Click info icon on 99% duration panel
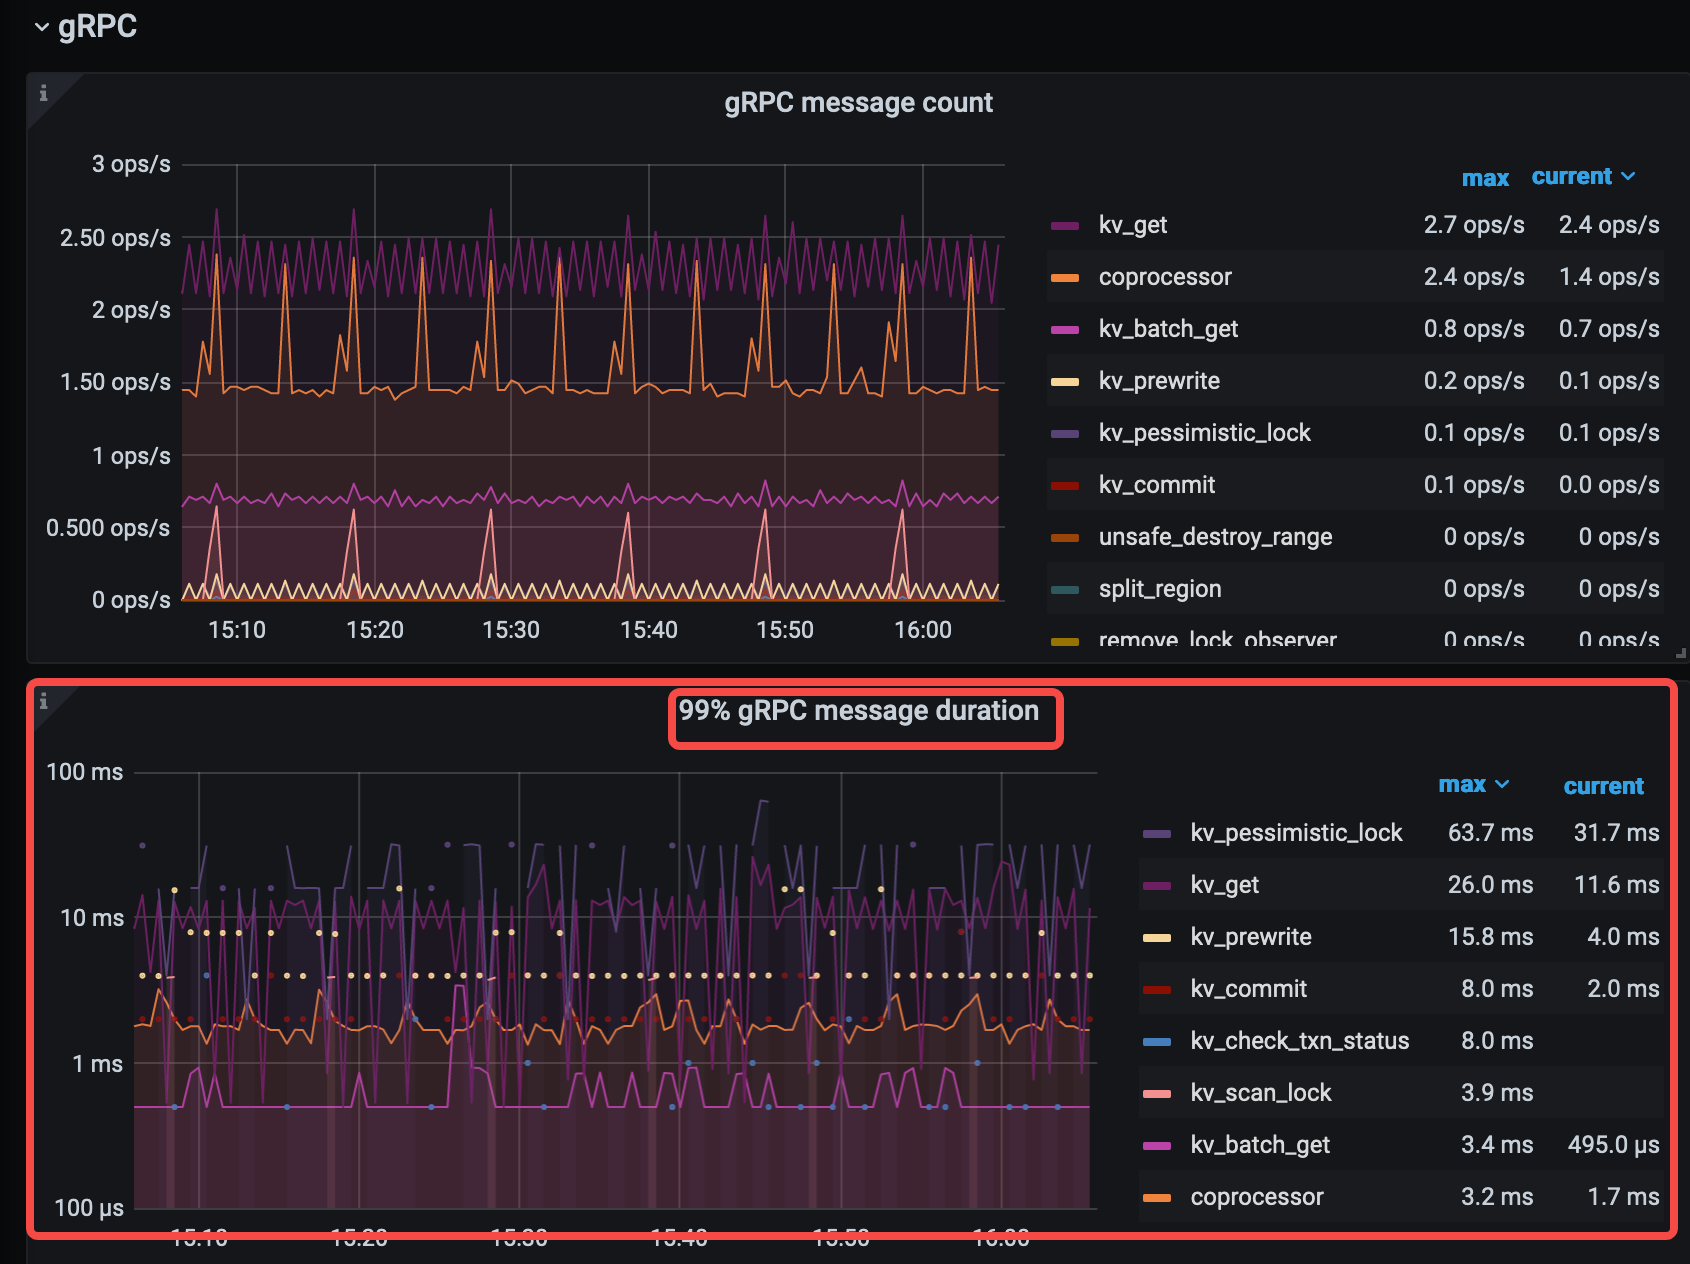The height and width of the screenshot is (1264, 1690). 43,701
